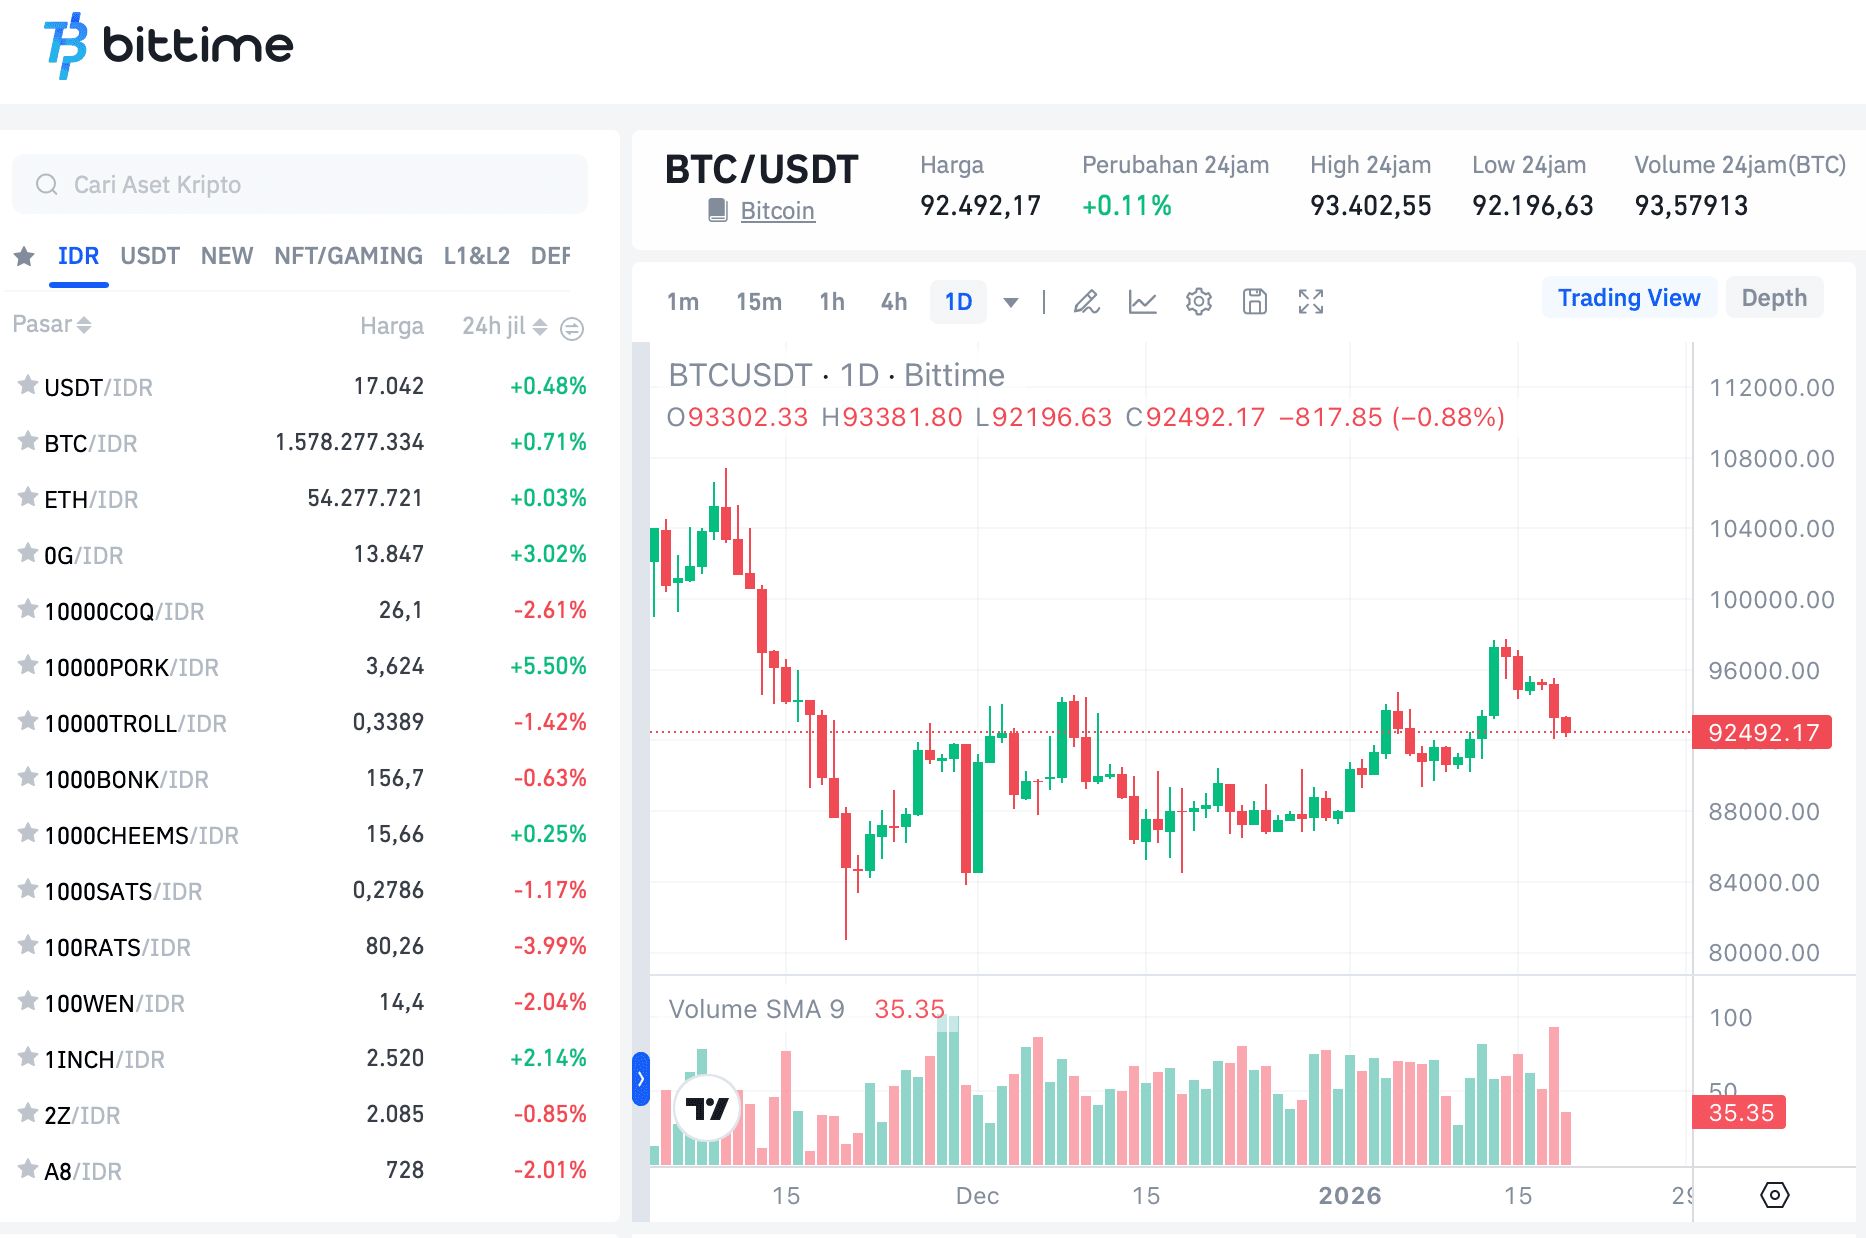Open the indicators chart icon
Screen dimensions: 1866x1238
click(1143, 301)
